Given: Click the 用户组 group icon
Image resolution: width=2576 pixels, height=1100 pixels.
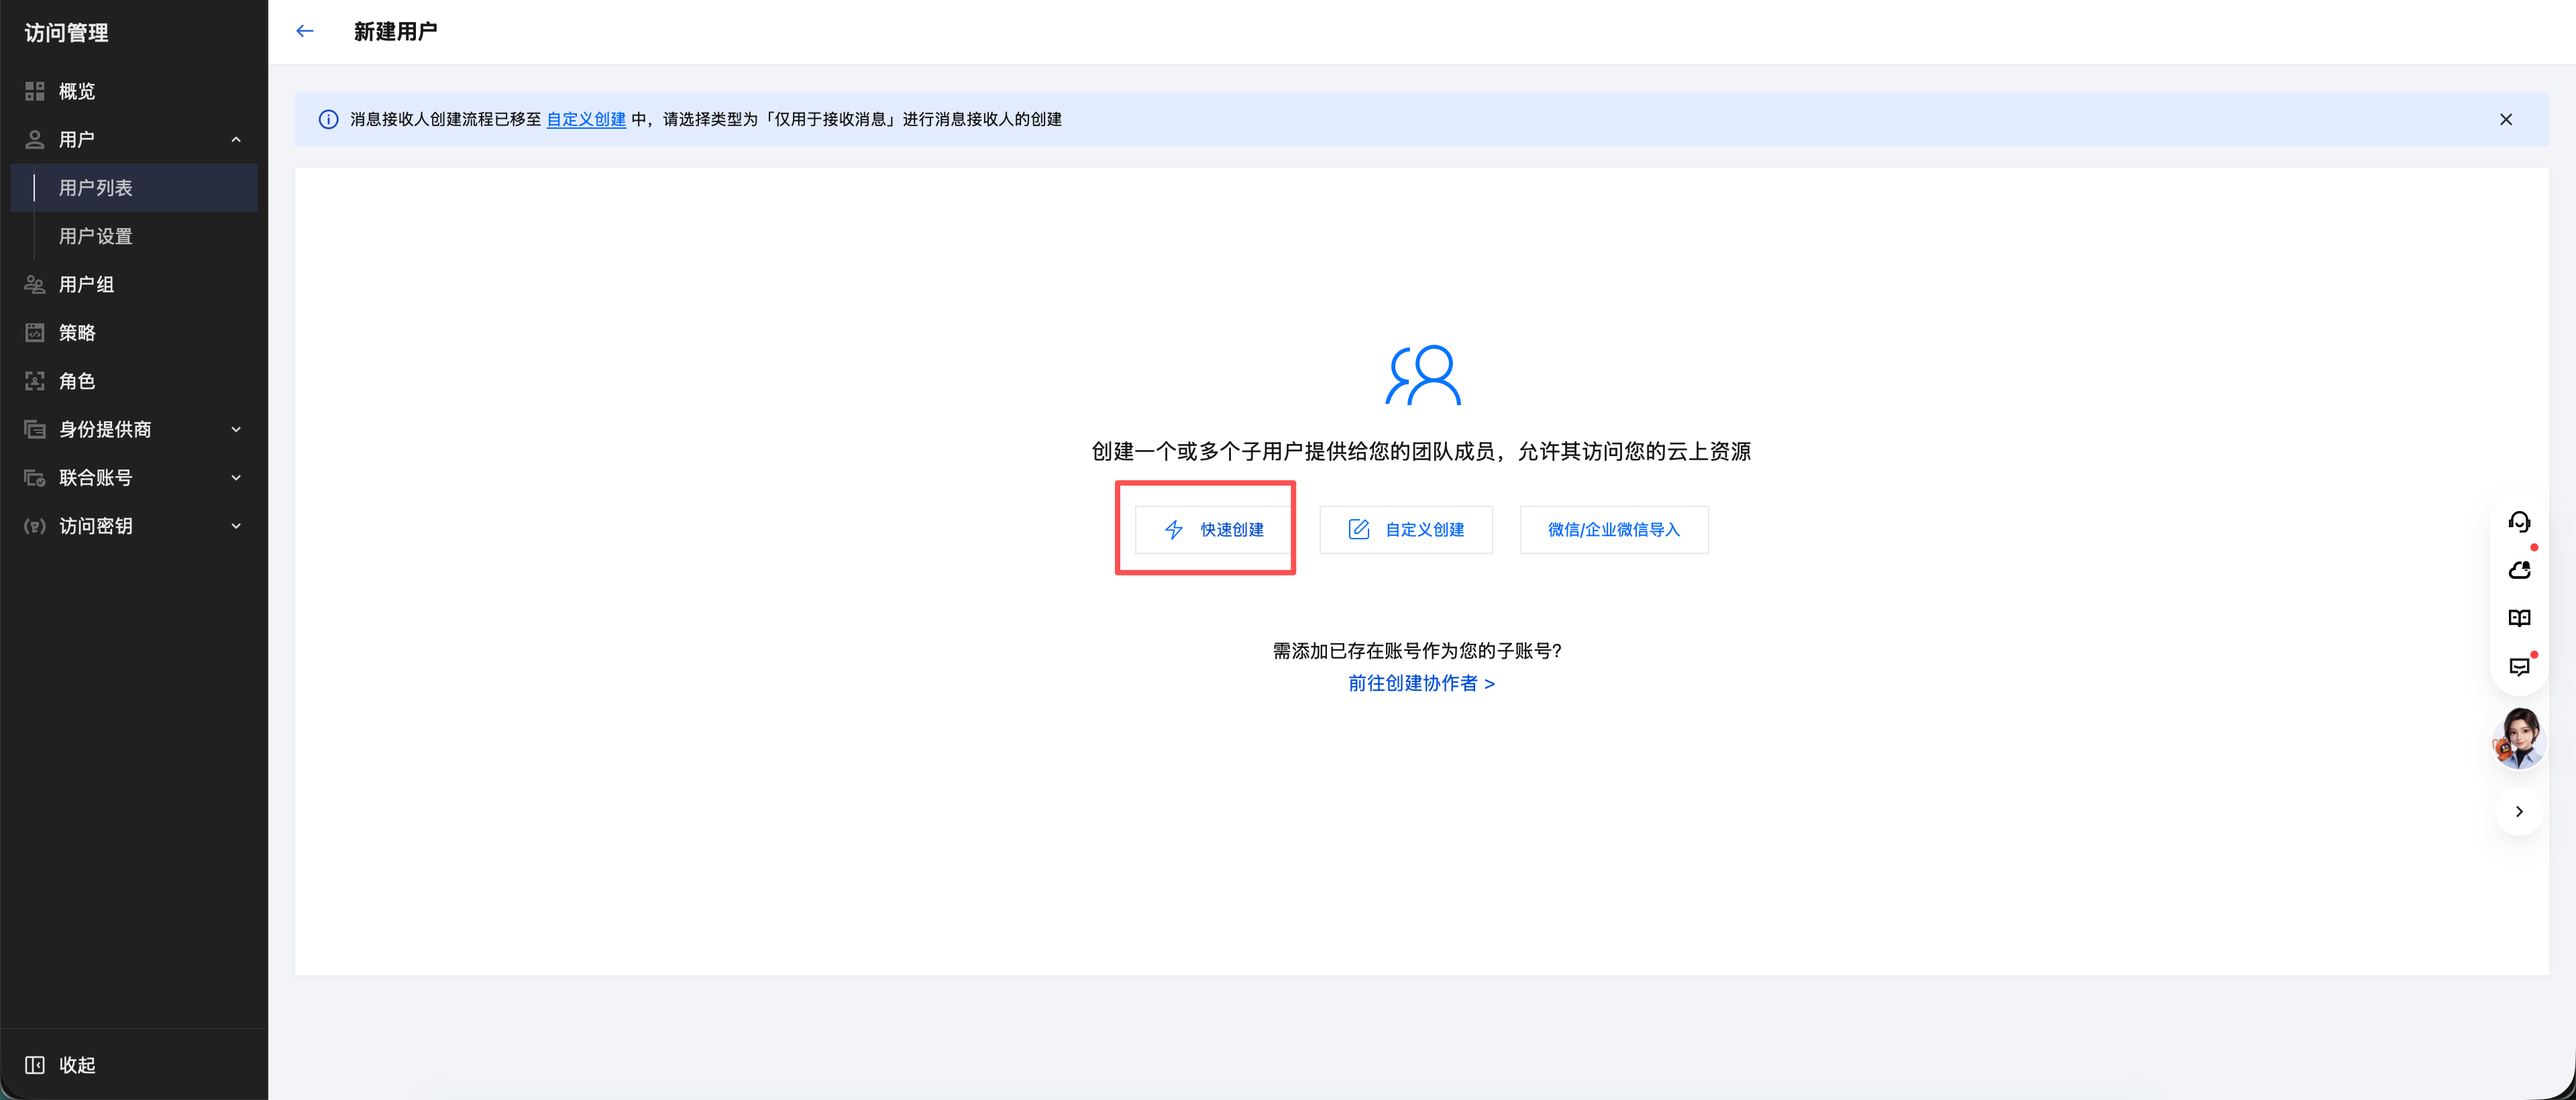Looking at the screenshot, I should point(35,284).
